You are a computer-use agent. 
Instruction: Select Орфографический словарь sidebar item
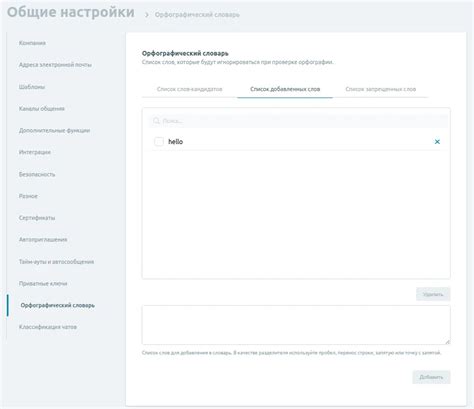tap(58, 305)
